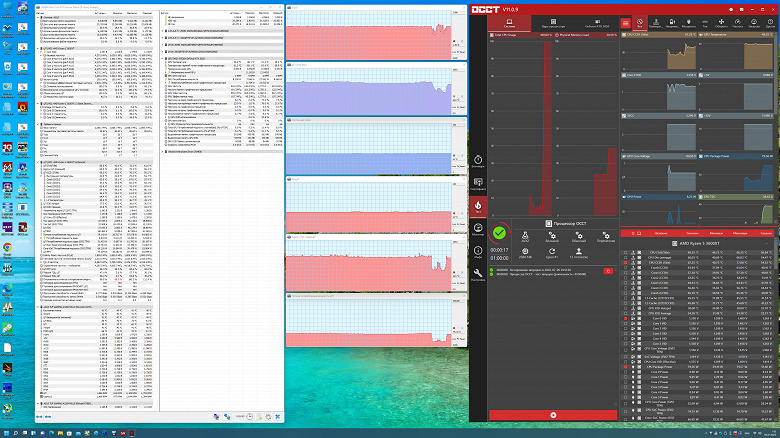Screen dimensions: 780x438
Task: Open the Info icon in OCCT sidebar
Action: pos(478,252)
